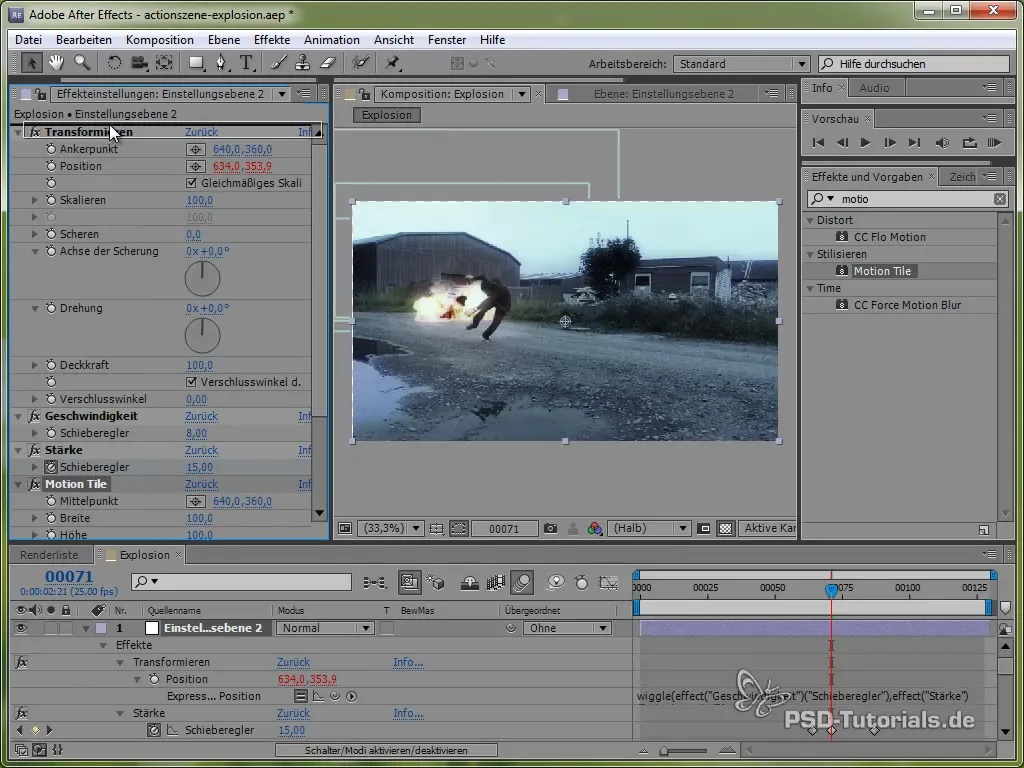
Task: Click Info... for Stärke in the timeline
Action: (x=408, y=713)
